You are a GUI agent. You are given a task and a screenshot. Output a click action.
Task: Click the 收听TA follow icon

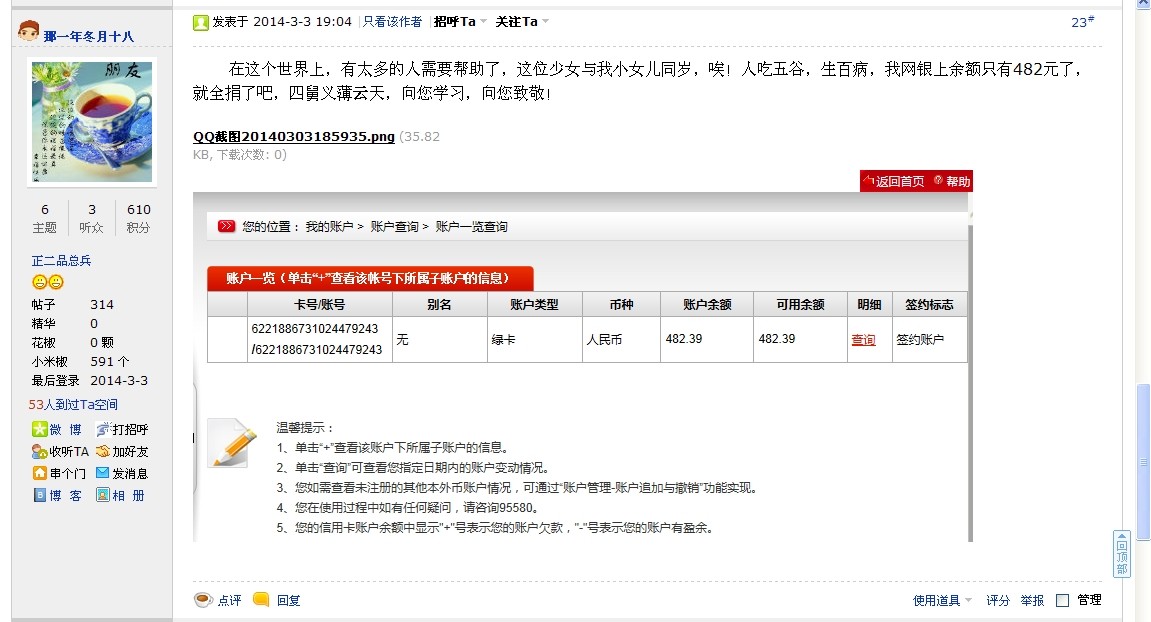[39, 451]
